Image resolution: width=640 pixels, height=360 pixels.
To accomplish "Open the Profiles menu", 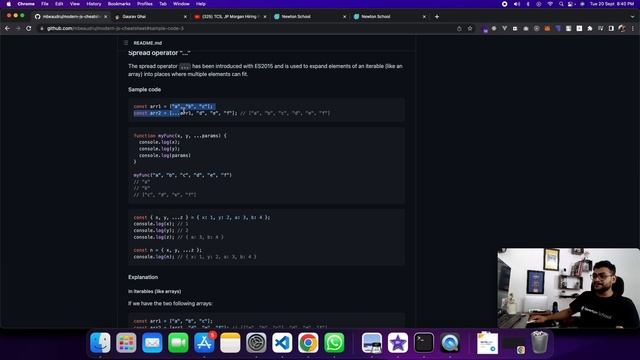I will coord(144,4).
